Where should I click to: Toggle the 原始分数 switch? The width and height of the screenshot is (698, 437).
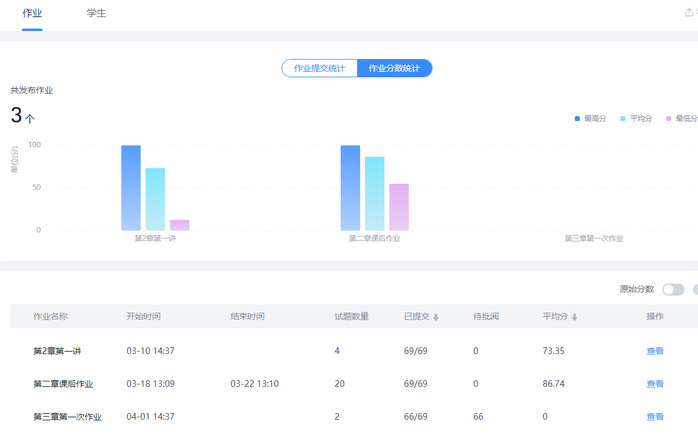tap(673, 289)
